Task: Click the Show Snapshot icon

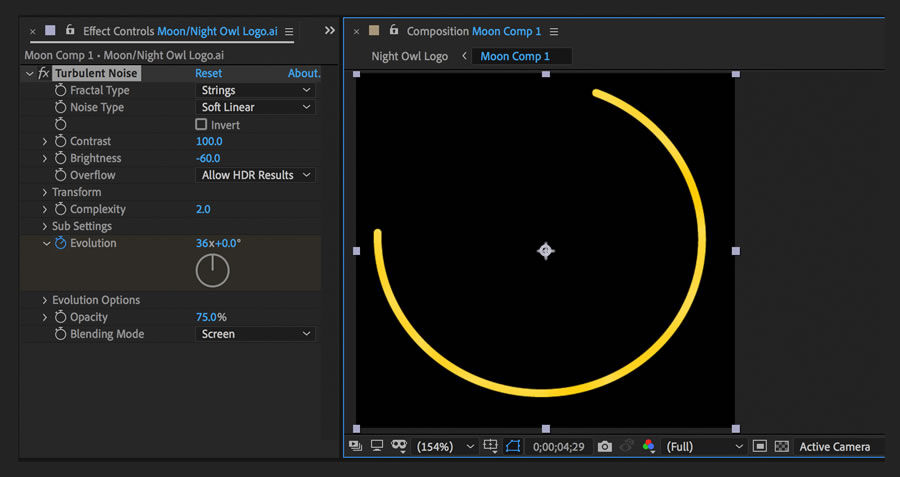Action: tap(627, 446)
